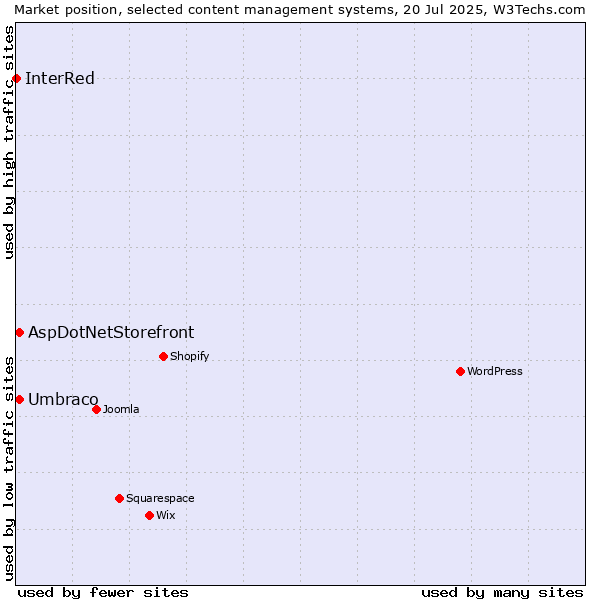Screen dimensions: 600x600
Task: Select the InterRed label
Action: (x=60, y=78)
